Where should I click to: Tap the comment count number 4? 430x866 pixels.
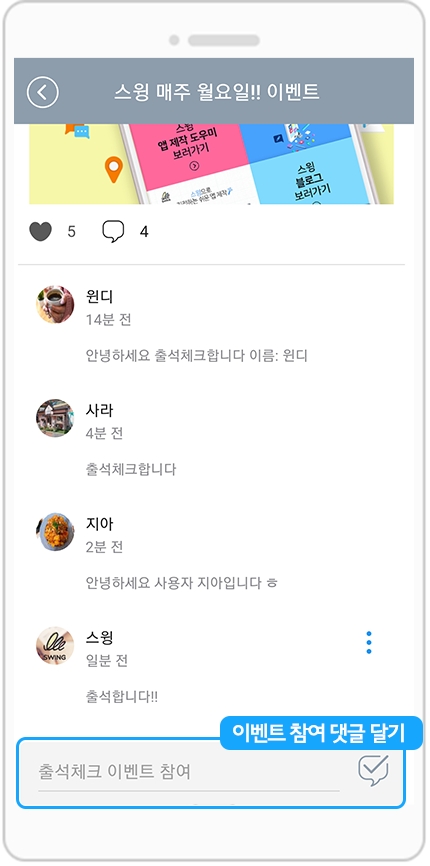[144, 232]
